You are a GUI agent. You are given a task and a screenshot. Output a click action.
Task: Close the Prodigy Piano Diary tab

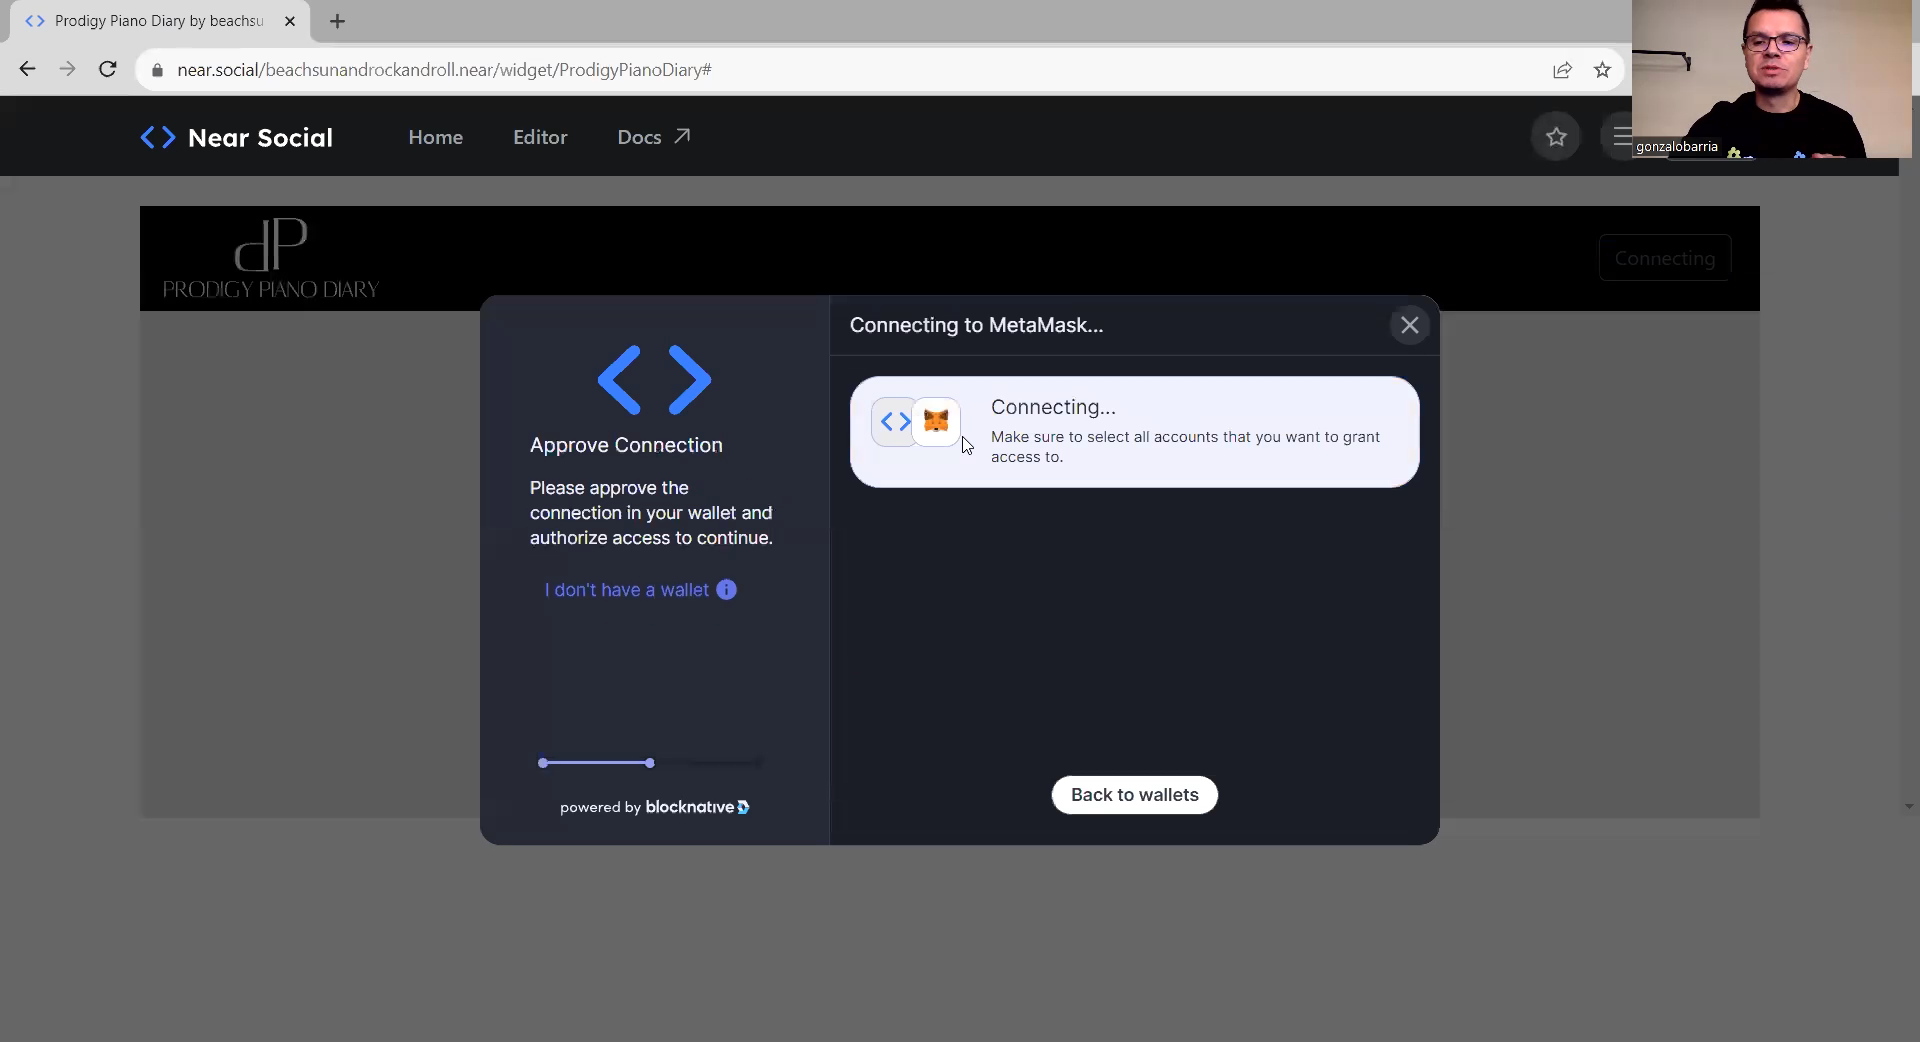[290, 21]
